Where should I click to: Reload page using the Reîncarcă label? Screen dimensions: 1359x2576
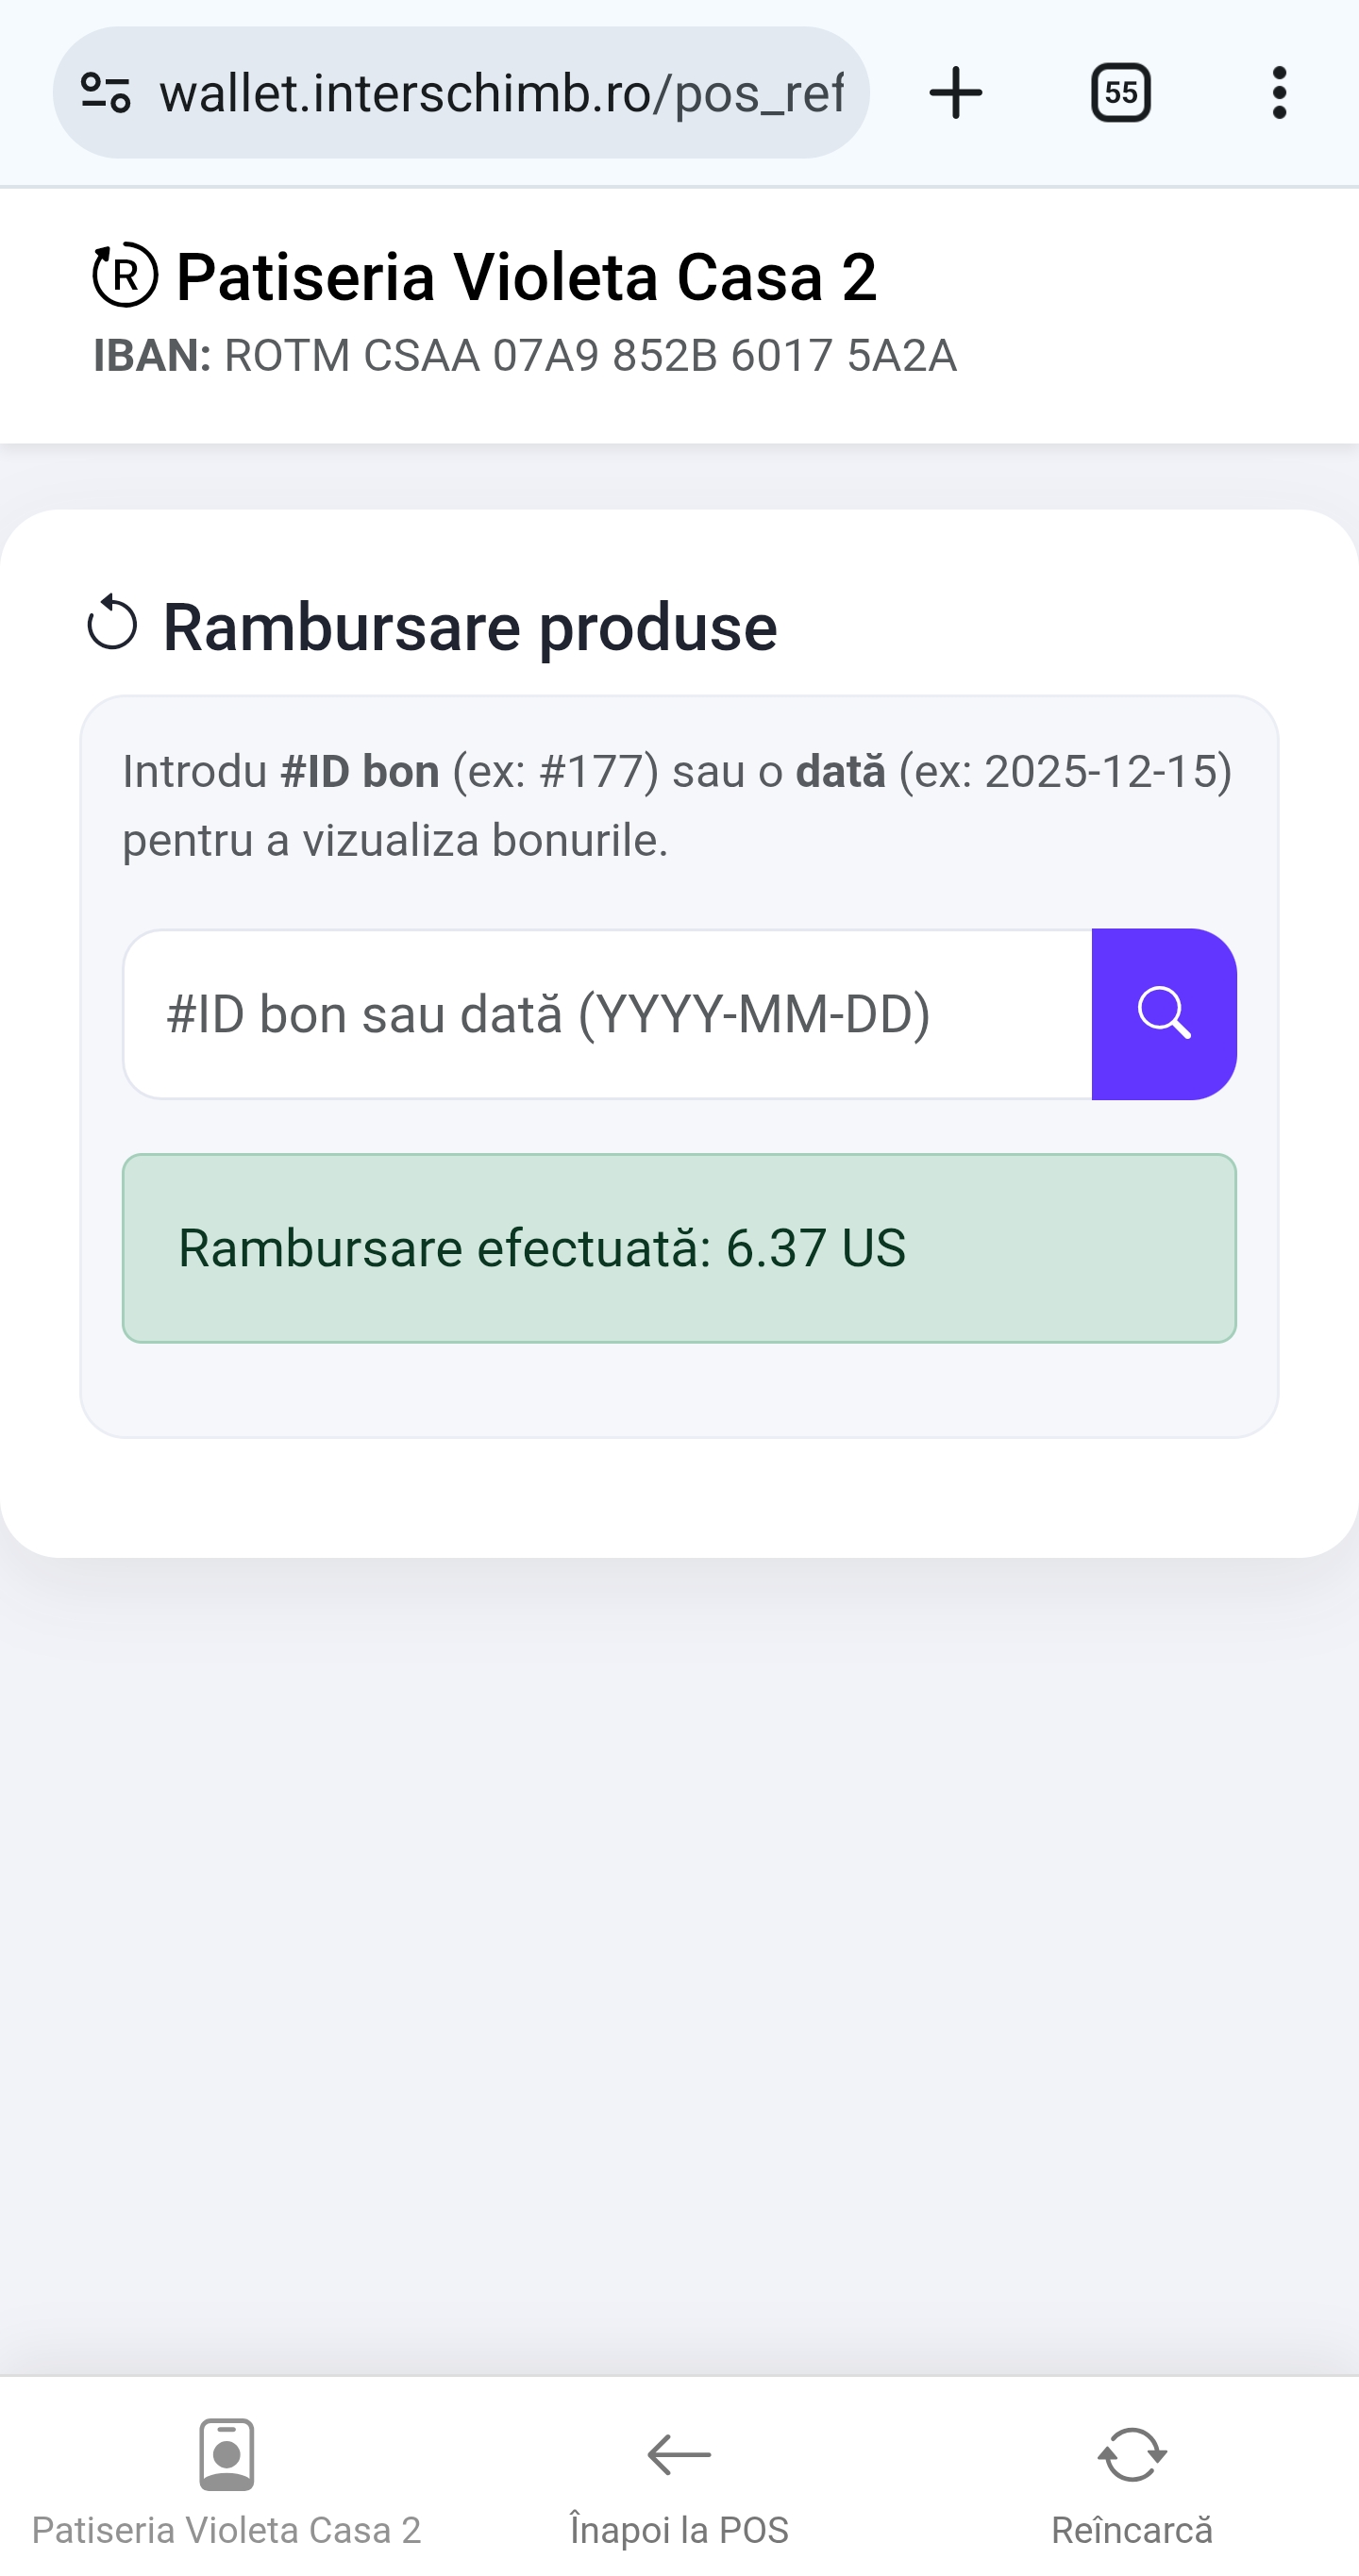(x=1131, y=2530)
